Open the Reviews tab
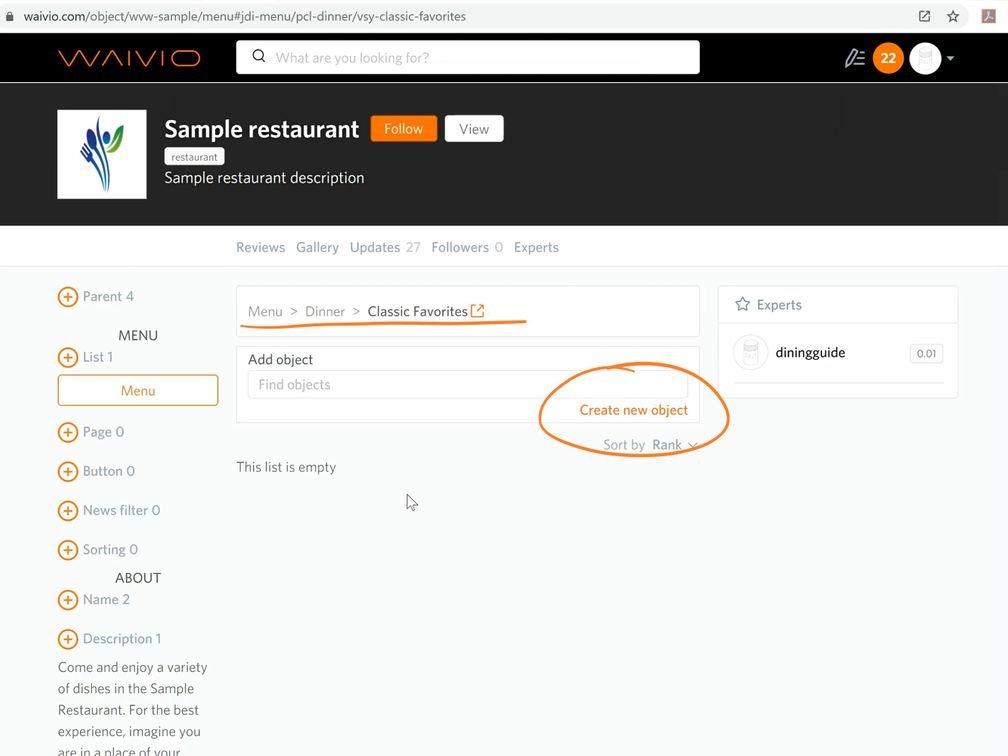Screen dimensions: 1008x756 point(260,247)
